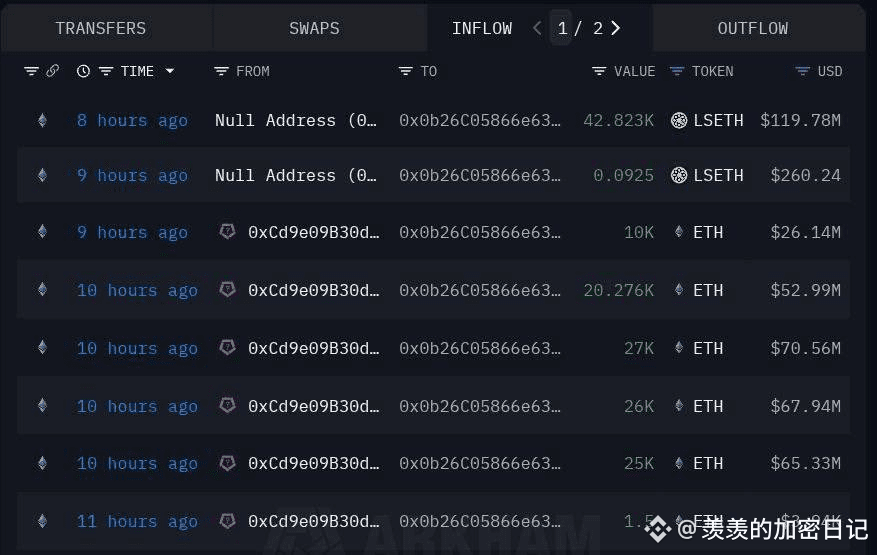
Task: Open the TO column filter
Action: point(406,71)
